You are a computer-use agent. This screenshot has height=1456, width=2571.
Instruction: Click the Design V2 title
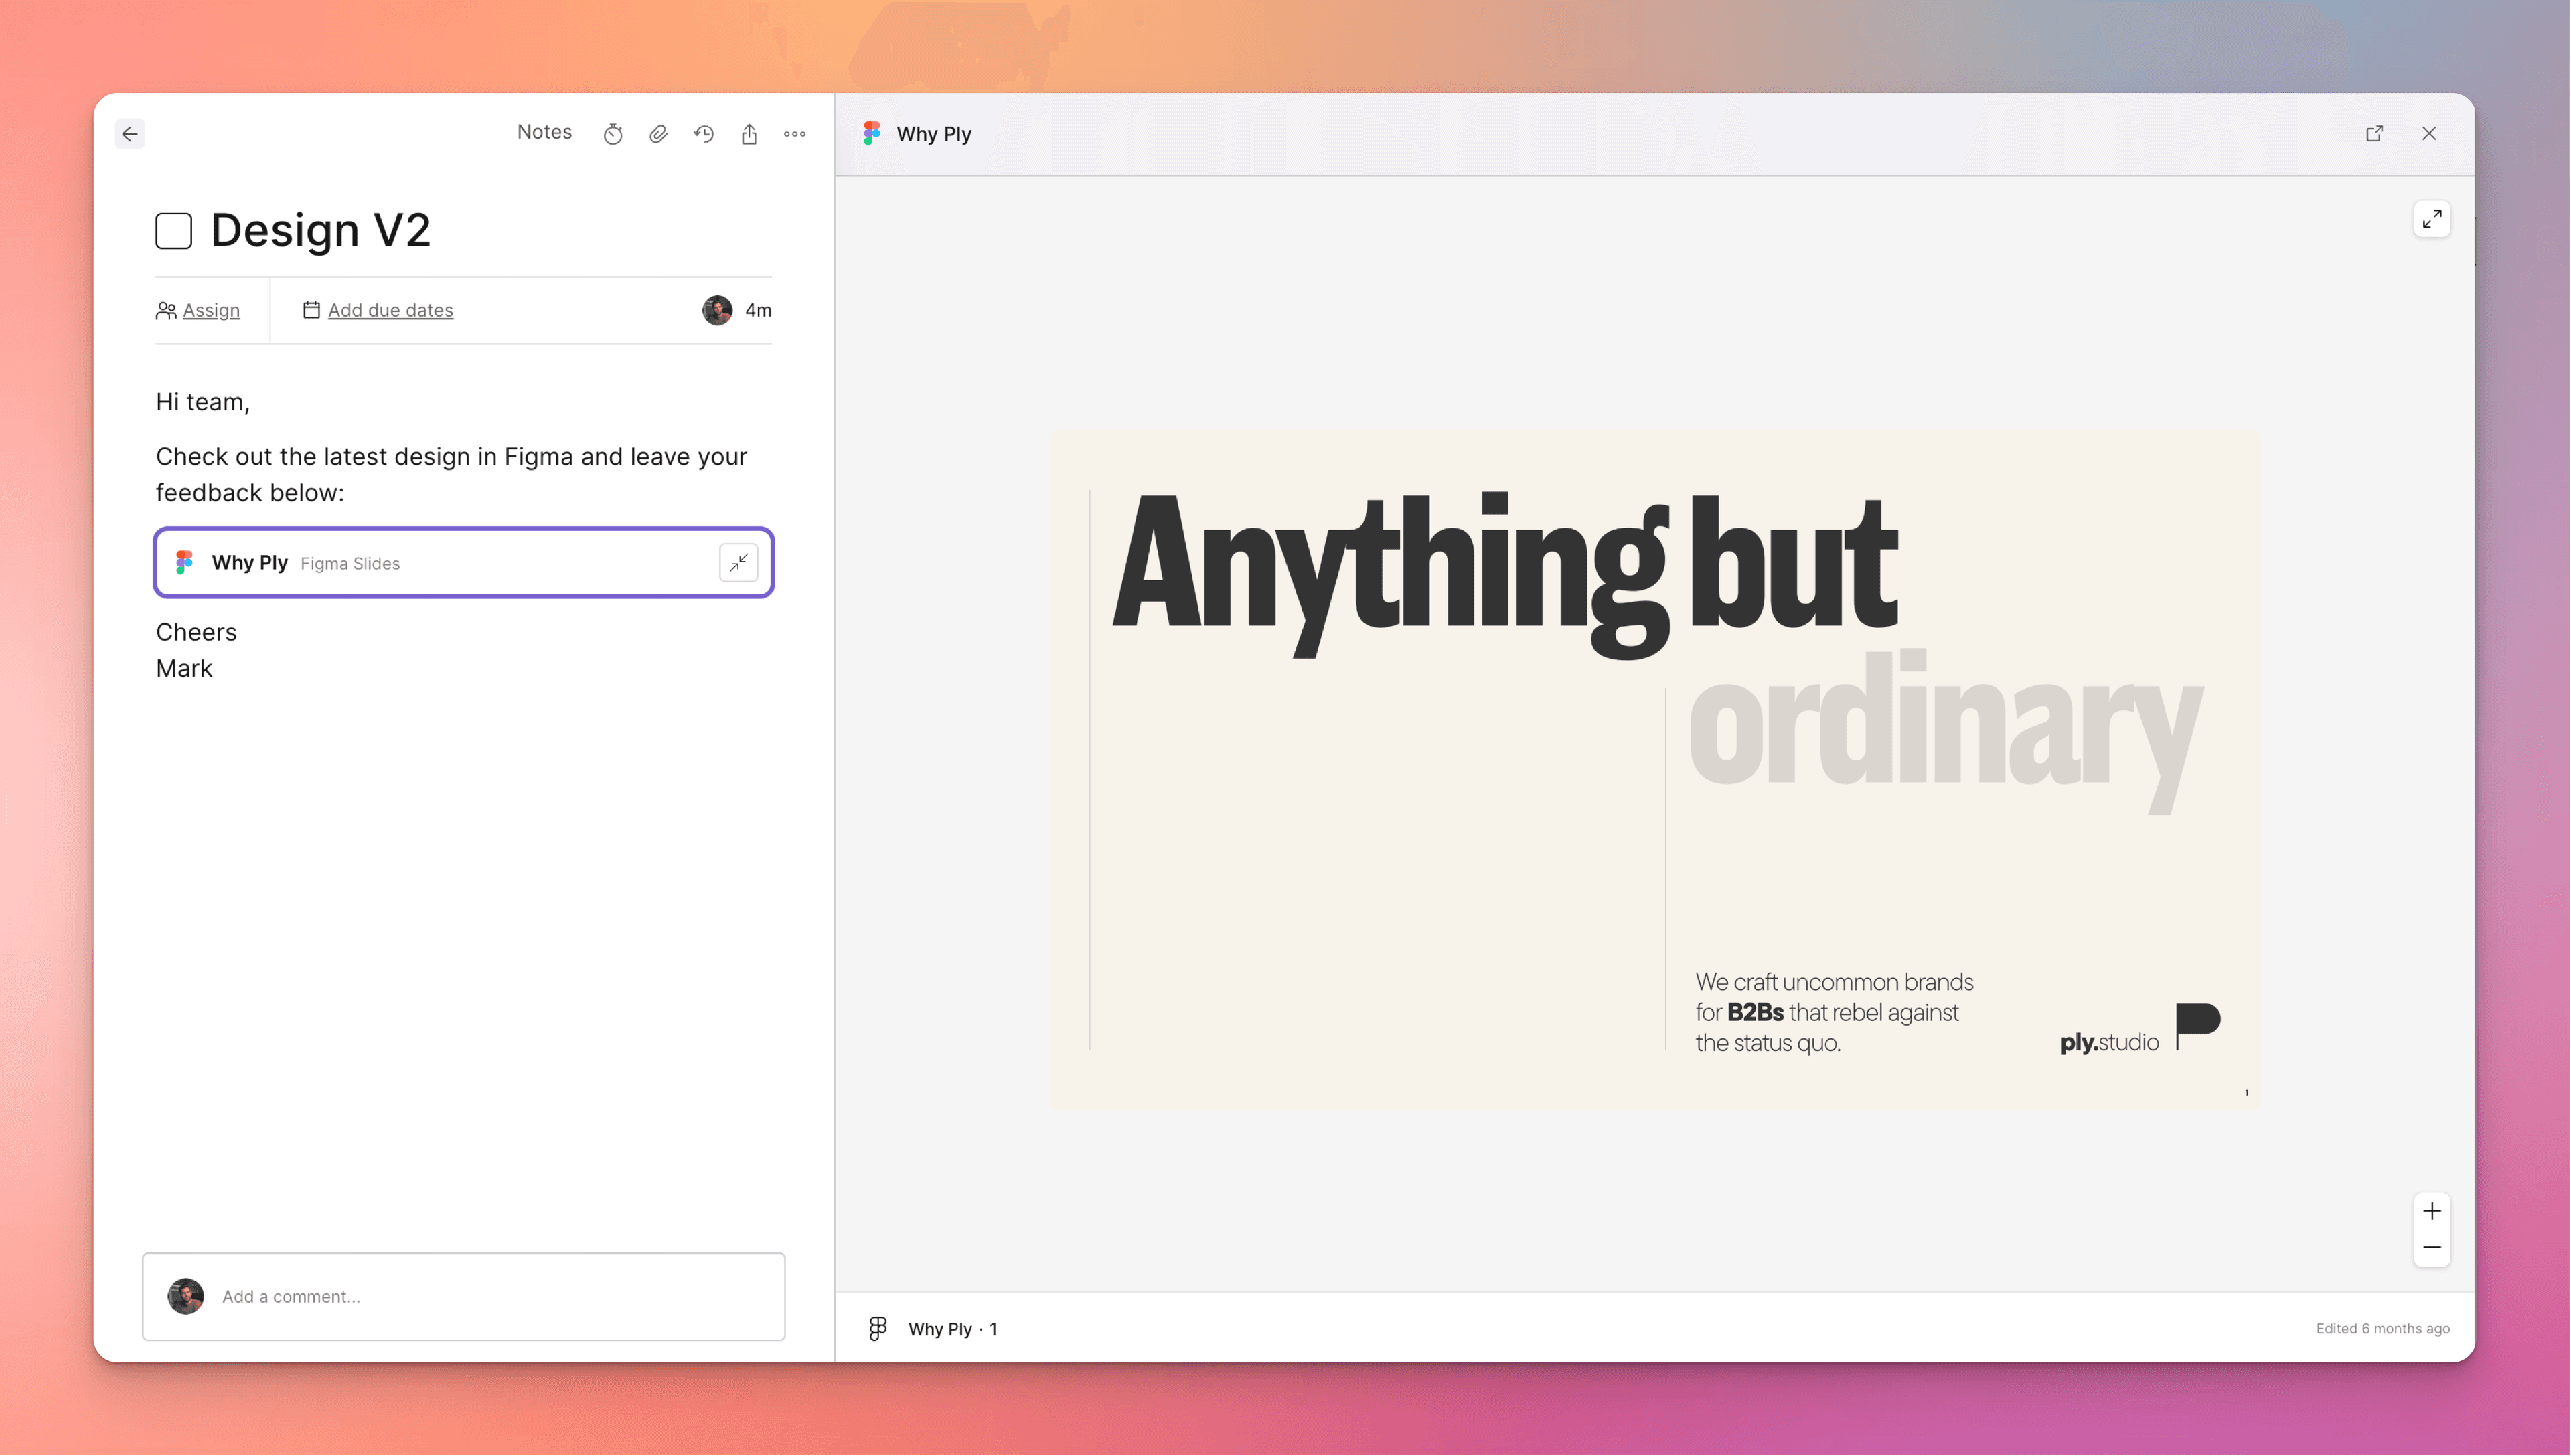(x=321, y=230)
